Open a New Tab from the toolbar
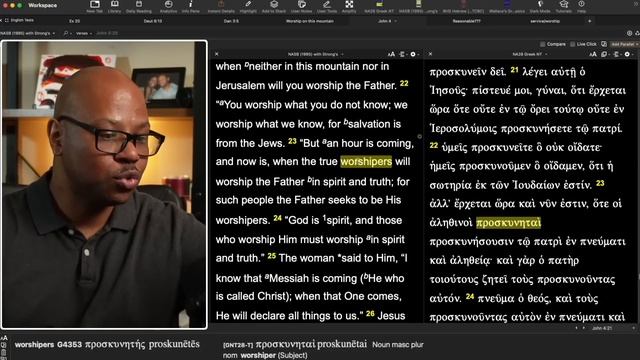This screenshot has height=360, width=640. 95,7
